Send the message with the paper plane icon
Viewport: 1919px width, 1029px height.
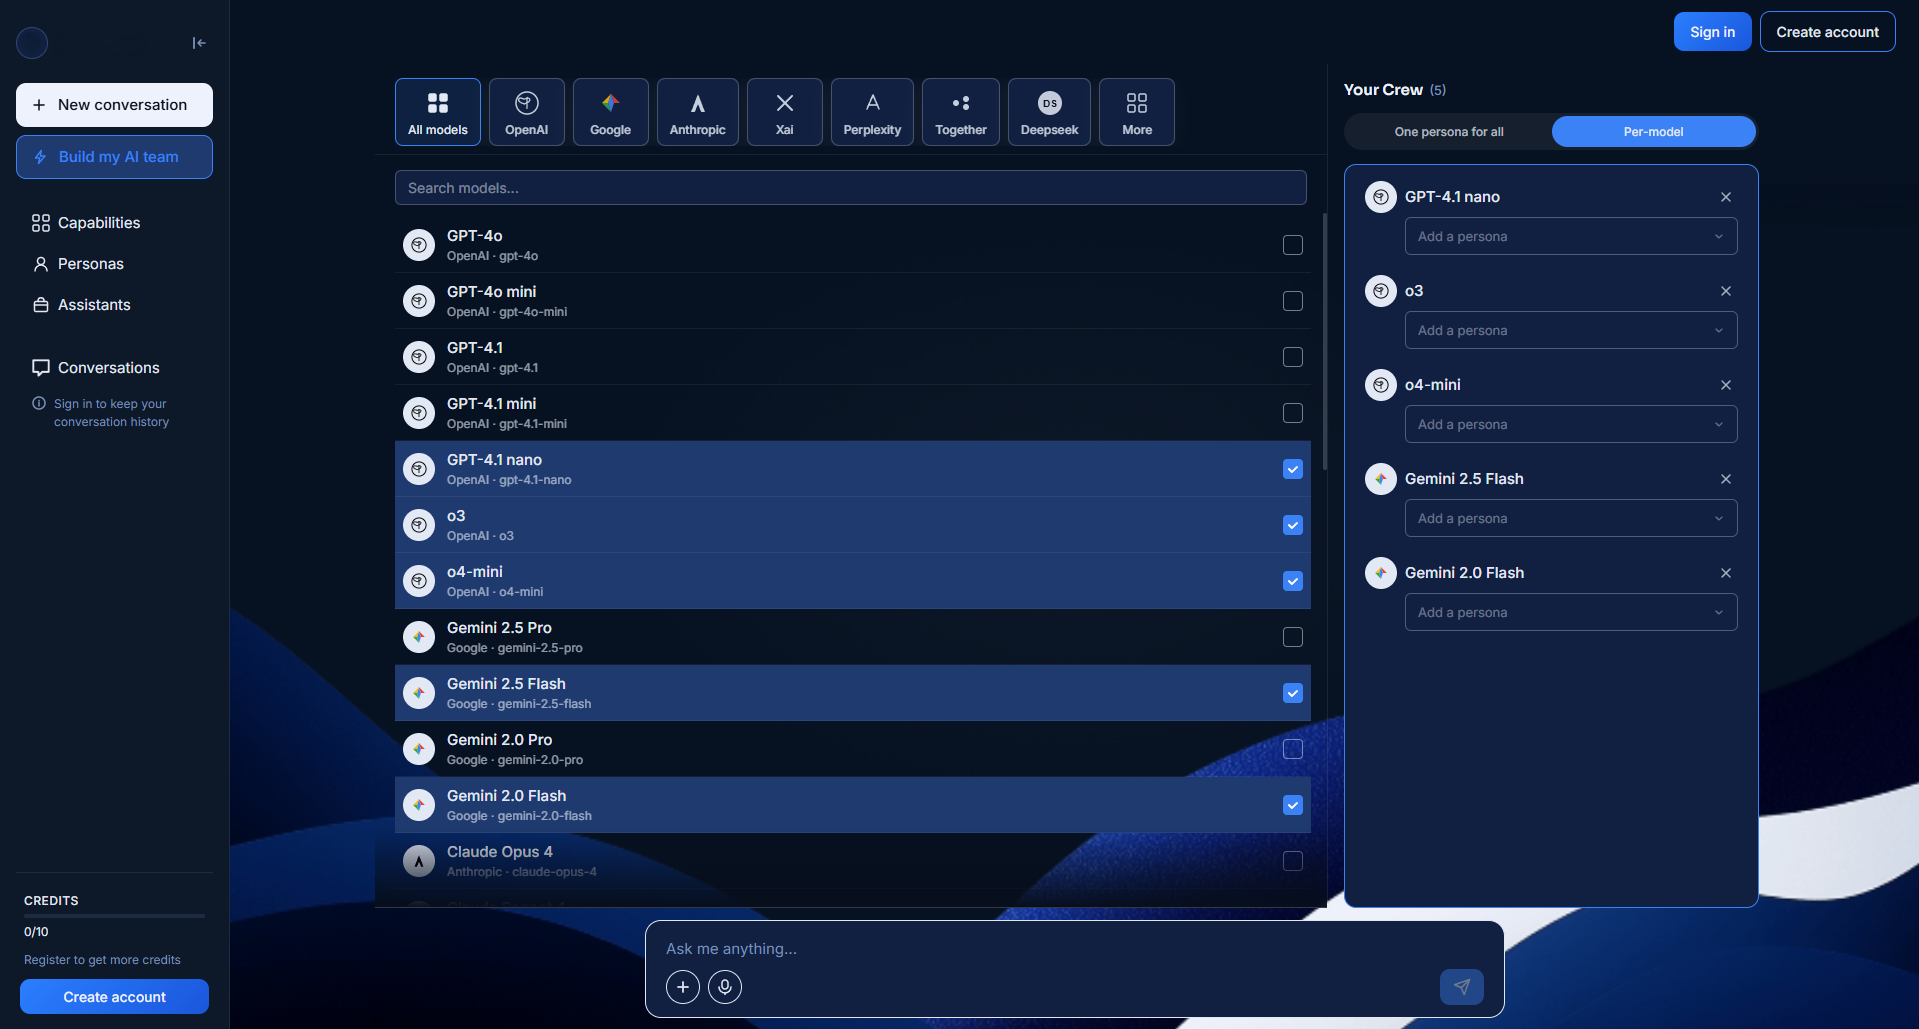[x=1462, y=987]
